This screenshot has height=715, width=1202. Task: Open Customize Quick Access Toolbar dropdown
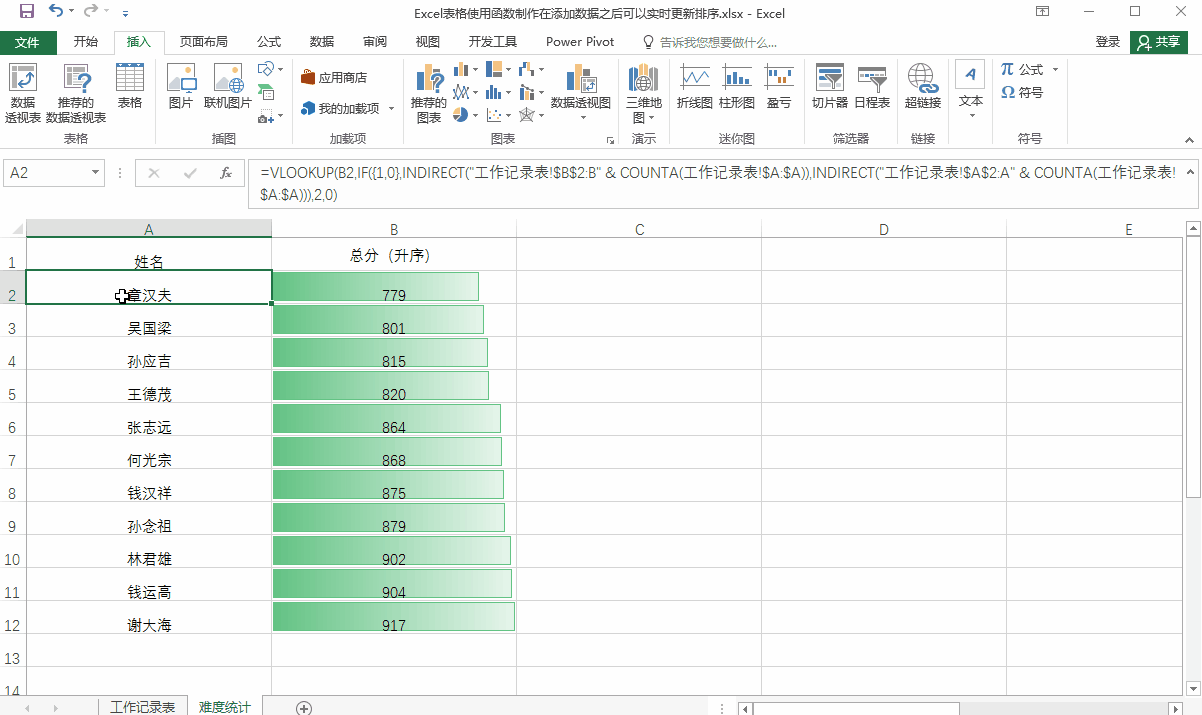tap(125, 13)
